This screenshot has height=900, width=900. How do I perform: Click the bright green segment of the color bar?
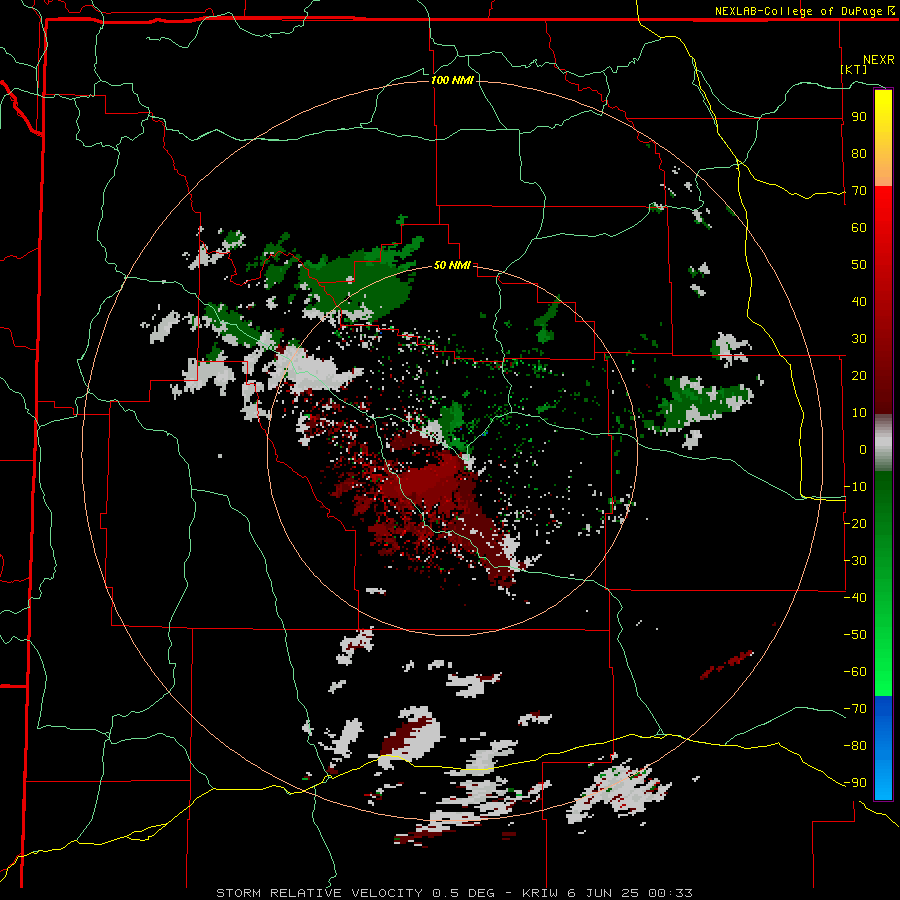click(x=883, y=584)
